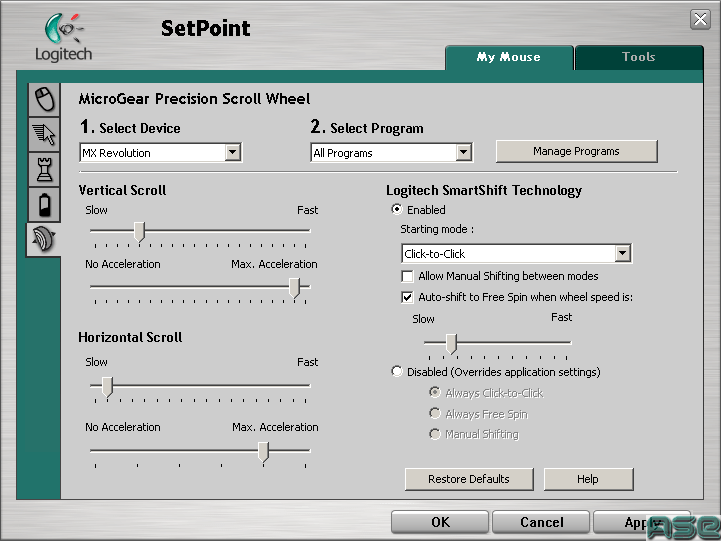This screenshot has width=721, height=541.
Task: Open the Starting mode dropdown arrow
Action: (623, 253)
